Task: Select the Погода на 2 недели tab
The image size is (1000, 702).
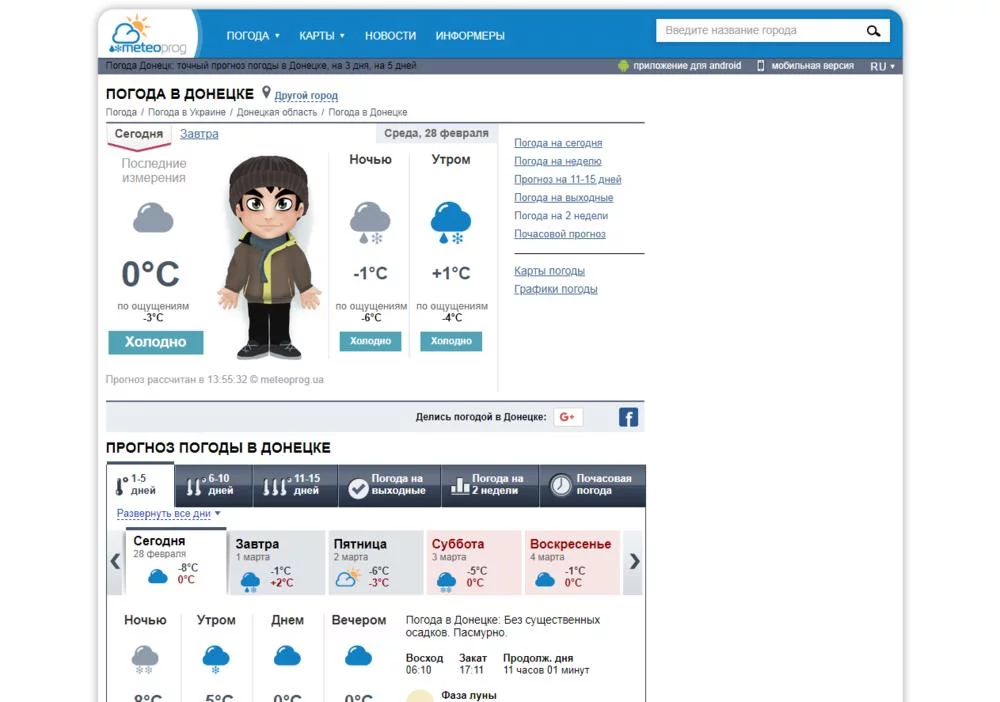Action: 490,486
